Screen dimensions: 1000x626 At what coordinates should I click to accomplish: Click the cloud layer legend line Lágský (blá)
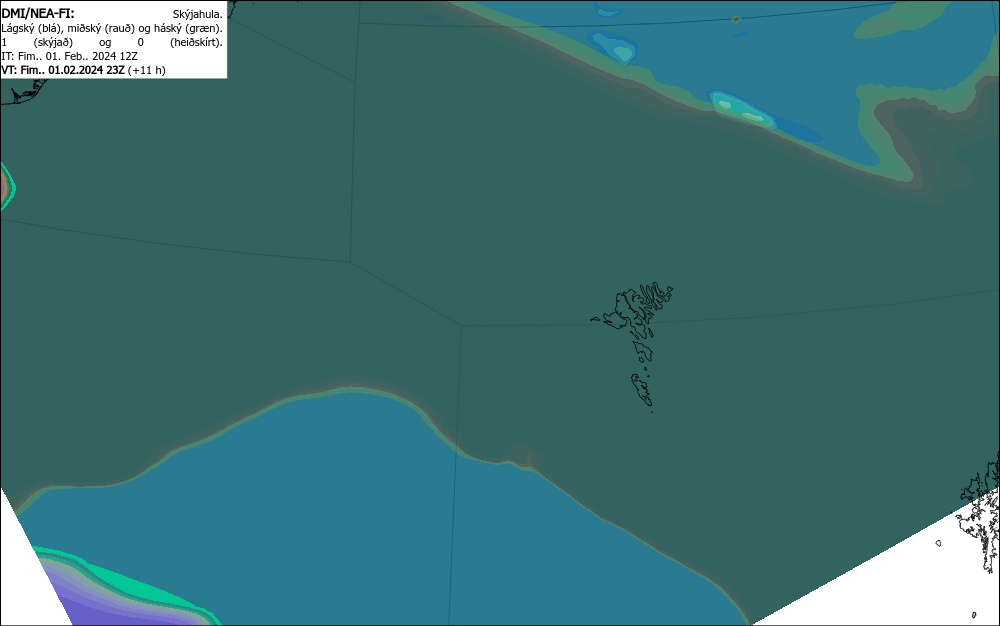[112, 28]
